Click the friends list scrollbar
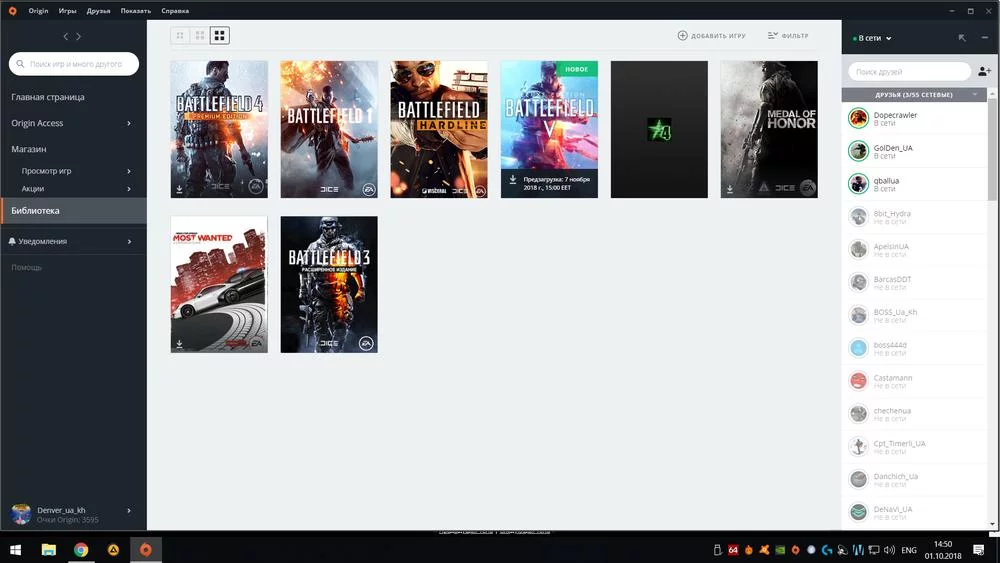This screenshot has height=563, width=1000. [x=992, y=150]
